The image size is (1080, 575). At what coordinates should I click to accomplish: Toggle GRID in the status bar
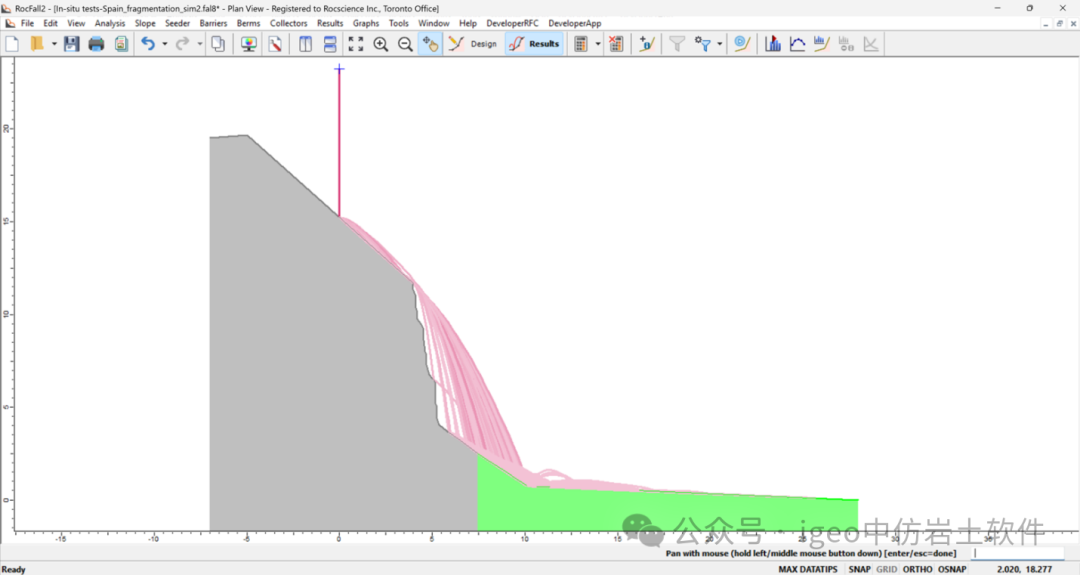pyautogui.click(x=887, y=569)
